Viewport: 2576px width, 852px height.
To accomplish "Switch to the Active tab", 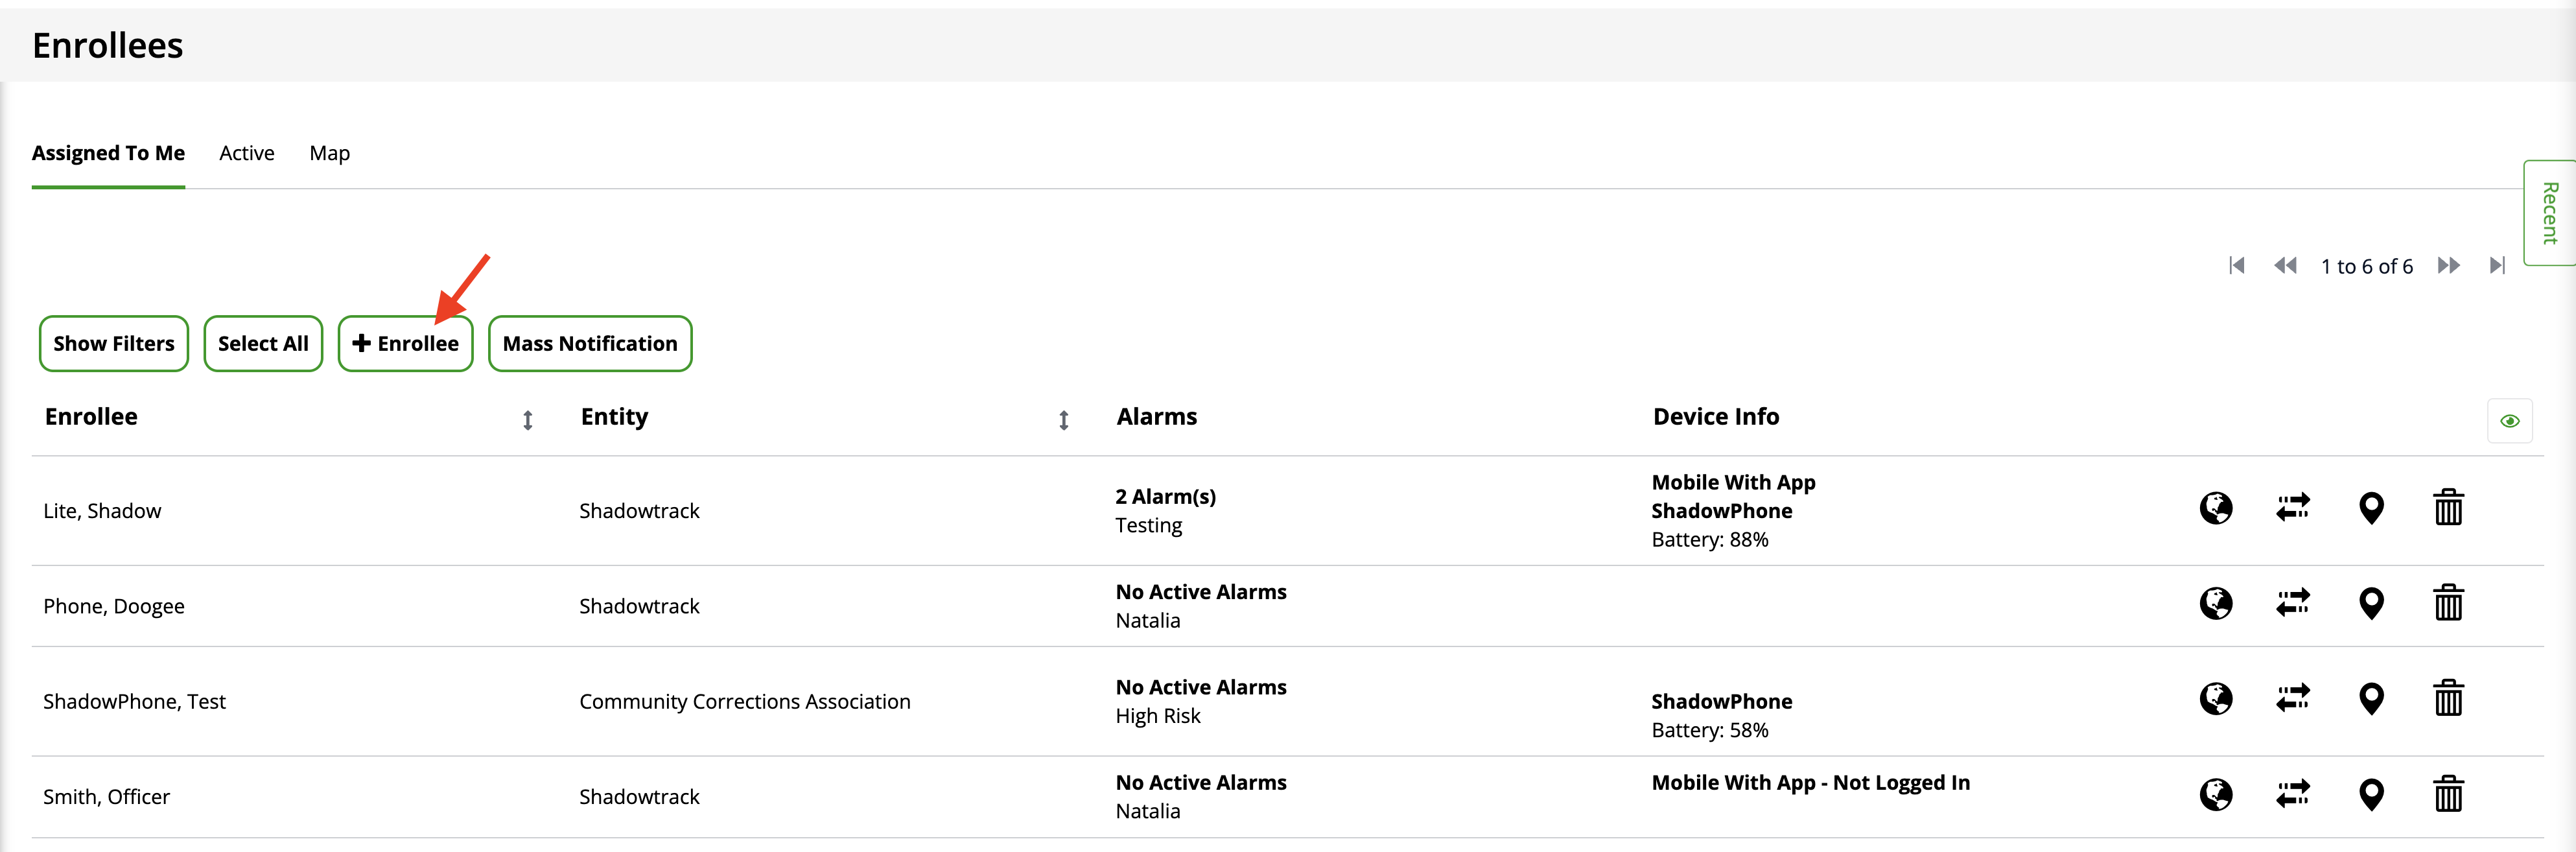I will tap(246, 153).
